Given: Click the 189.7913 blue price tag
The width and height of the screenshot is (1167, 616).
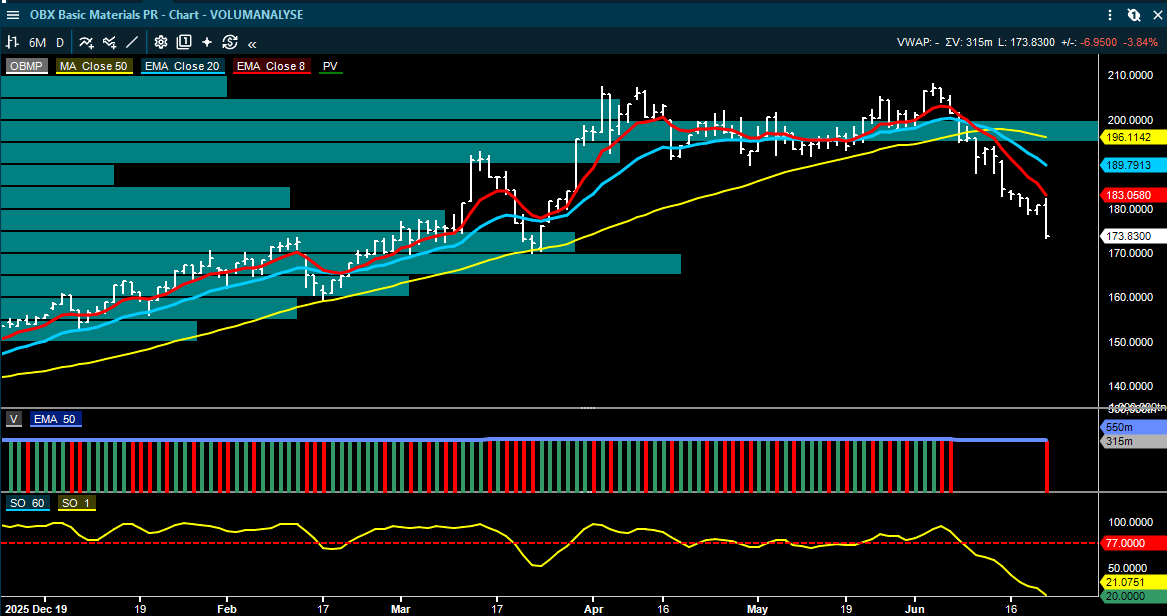Looking at the screenshot, I should pyautogui.click(x=1132, y=164).
